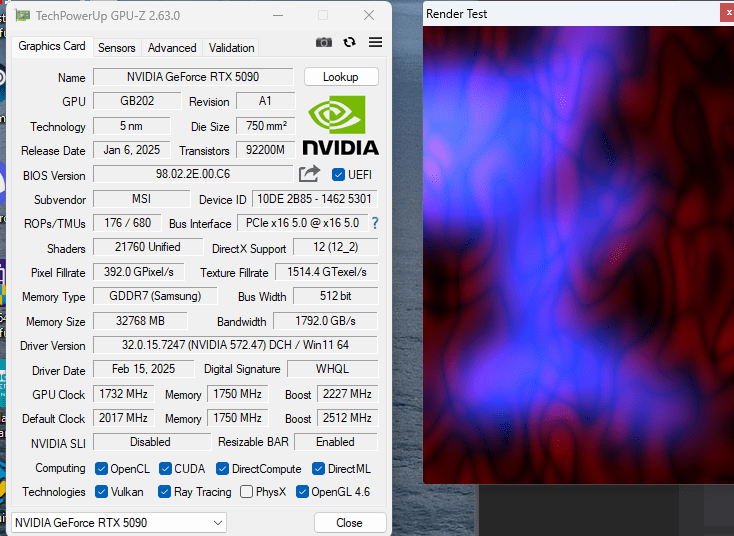Click the GPU field showing GB202
Viewport: 734px width, 536px height.
137,101
